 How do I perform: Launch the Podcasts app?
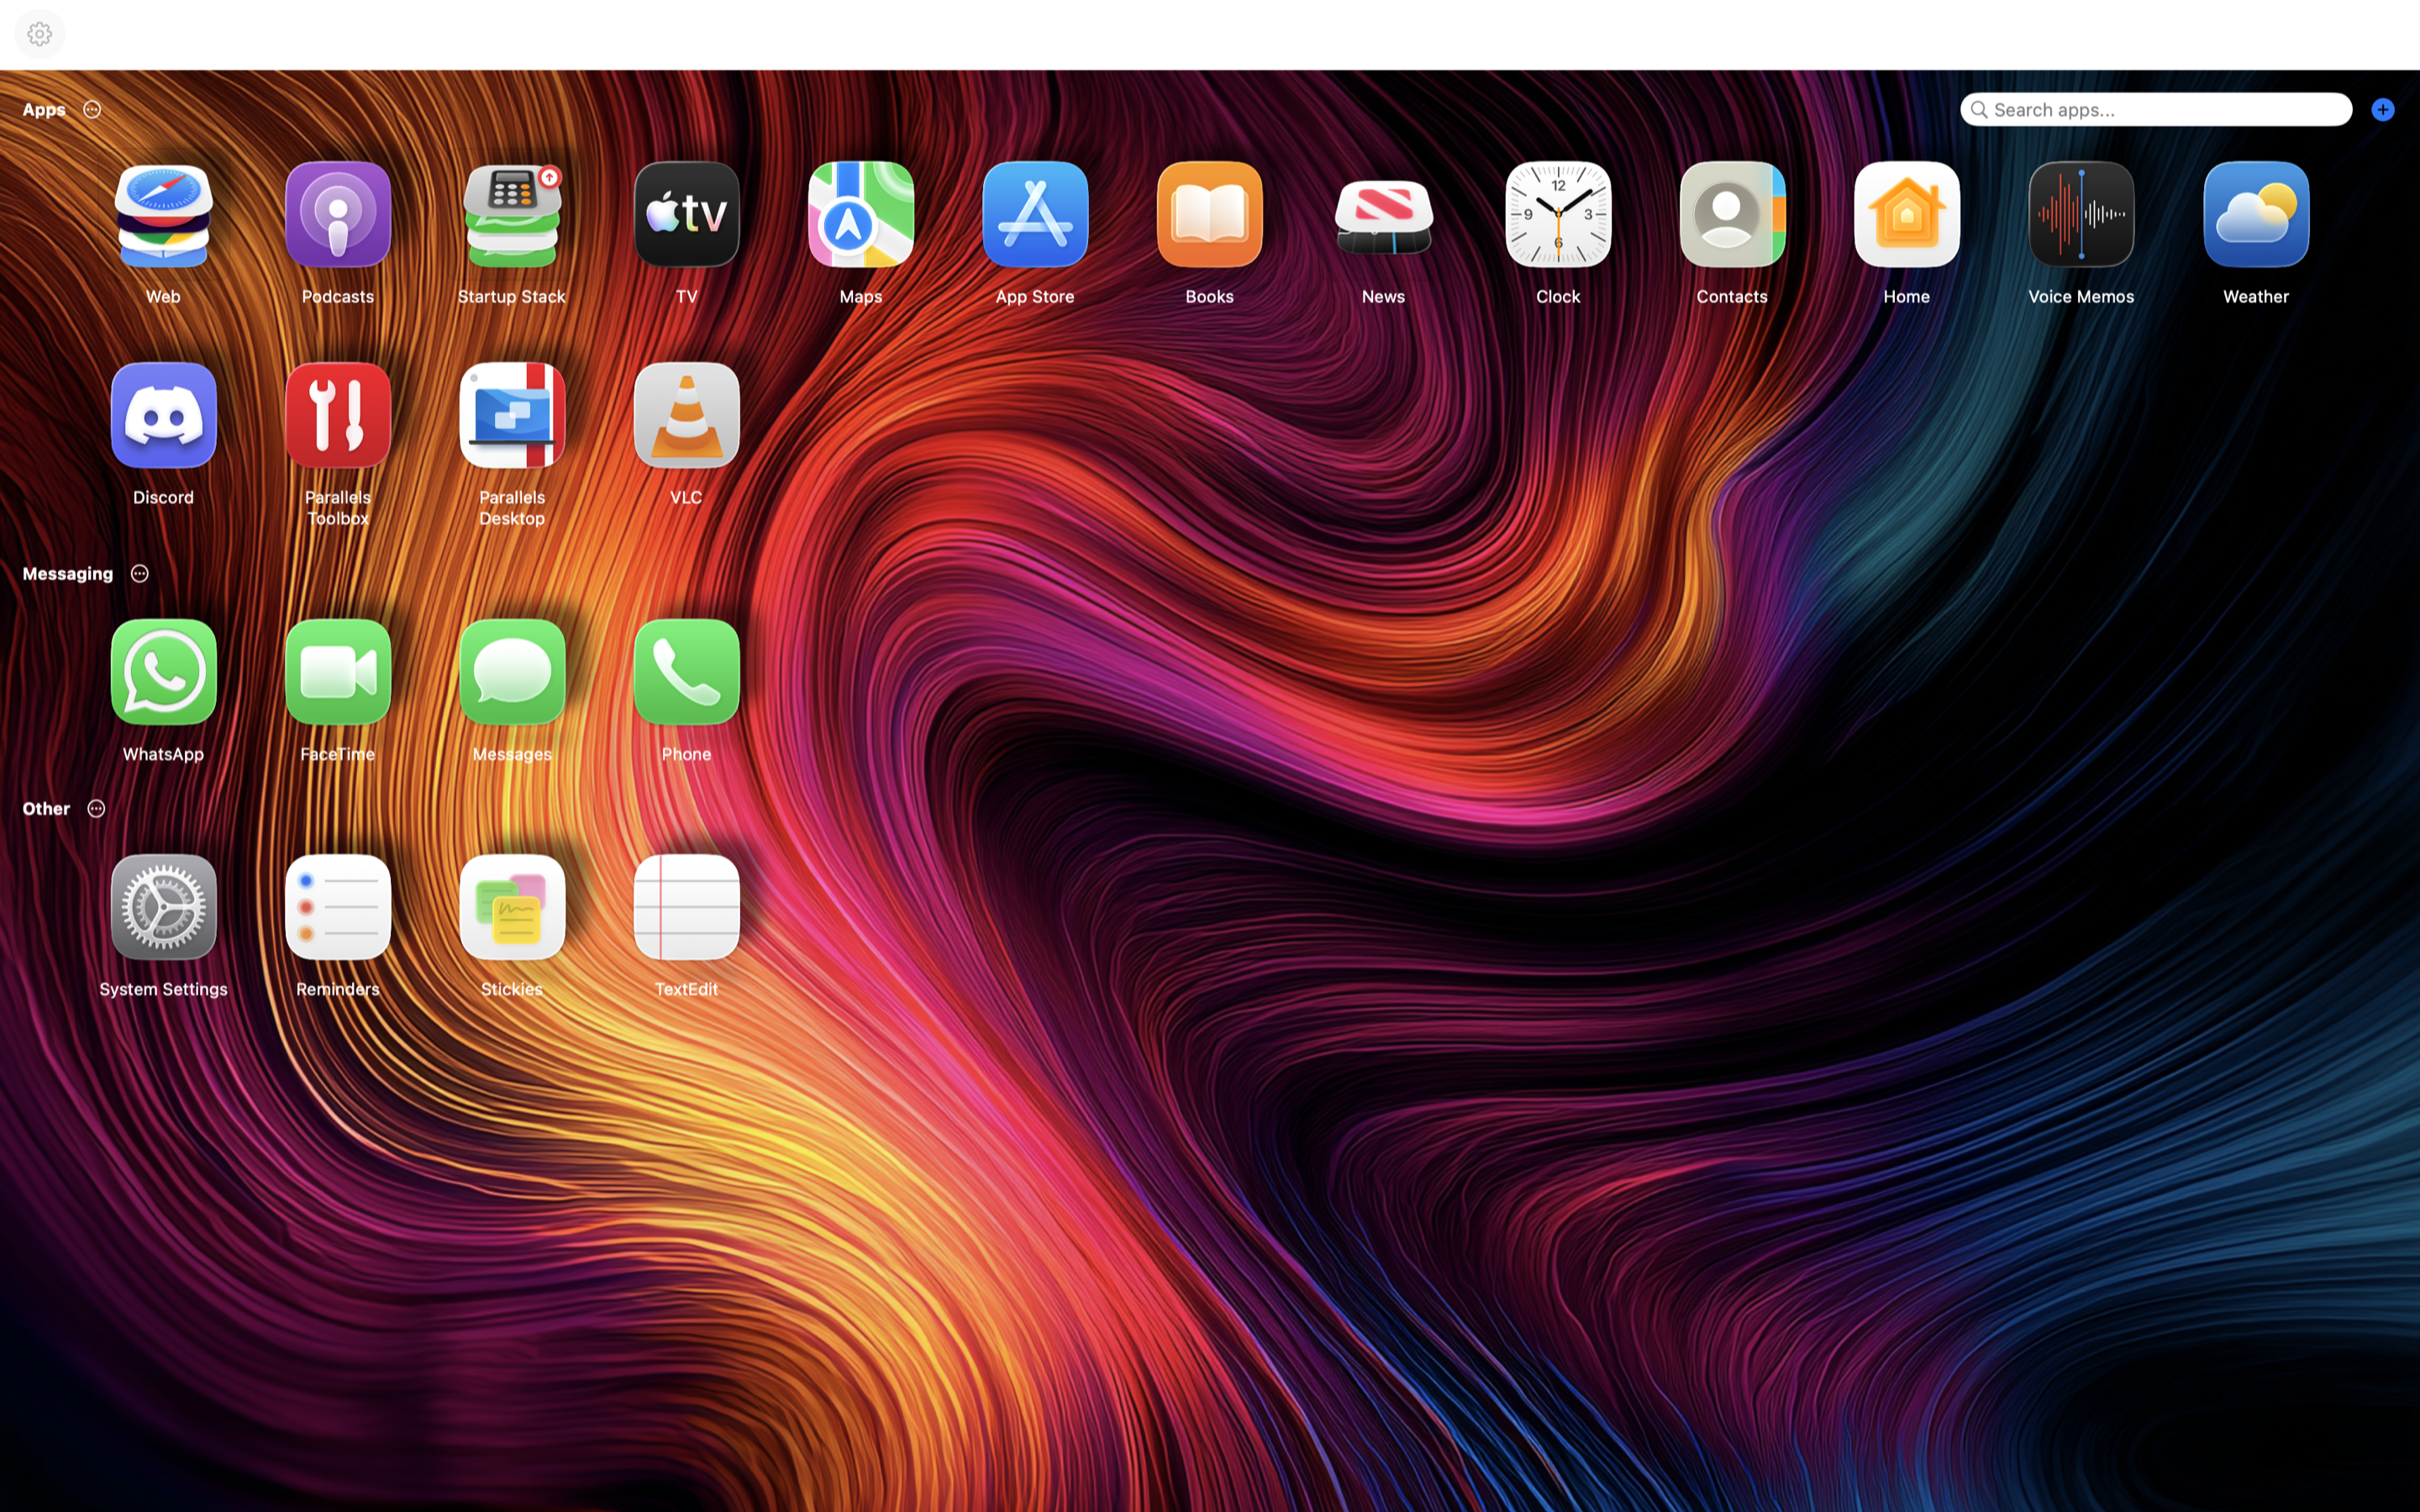click(x=337, y=214)
